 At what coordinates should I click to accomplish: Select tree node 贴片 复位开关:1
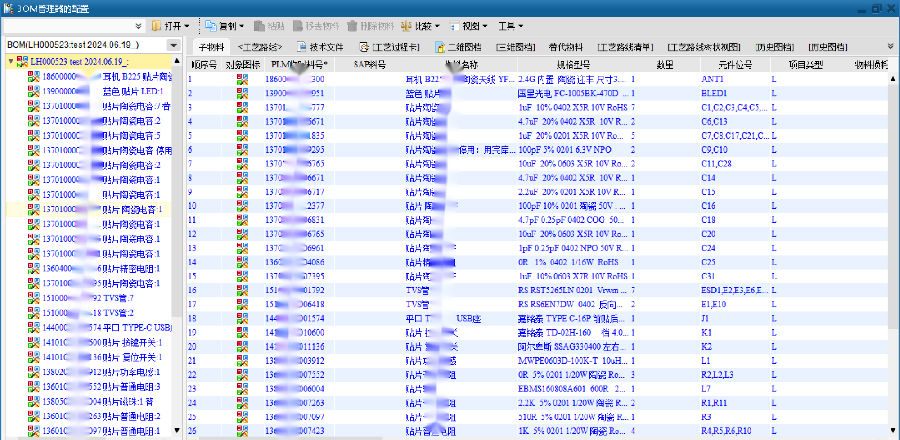click(x=132, y=357)
